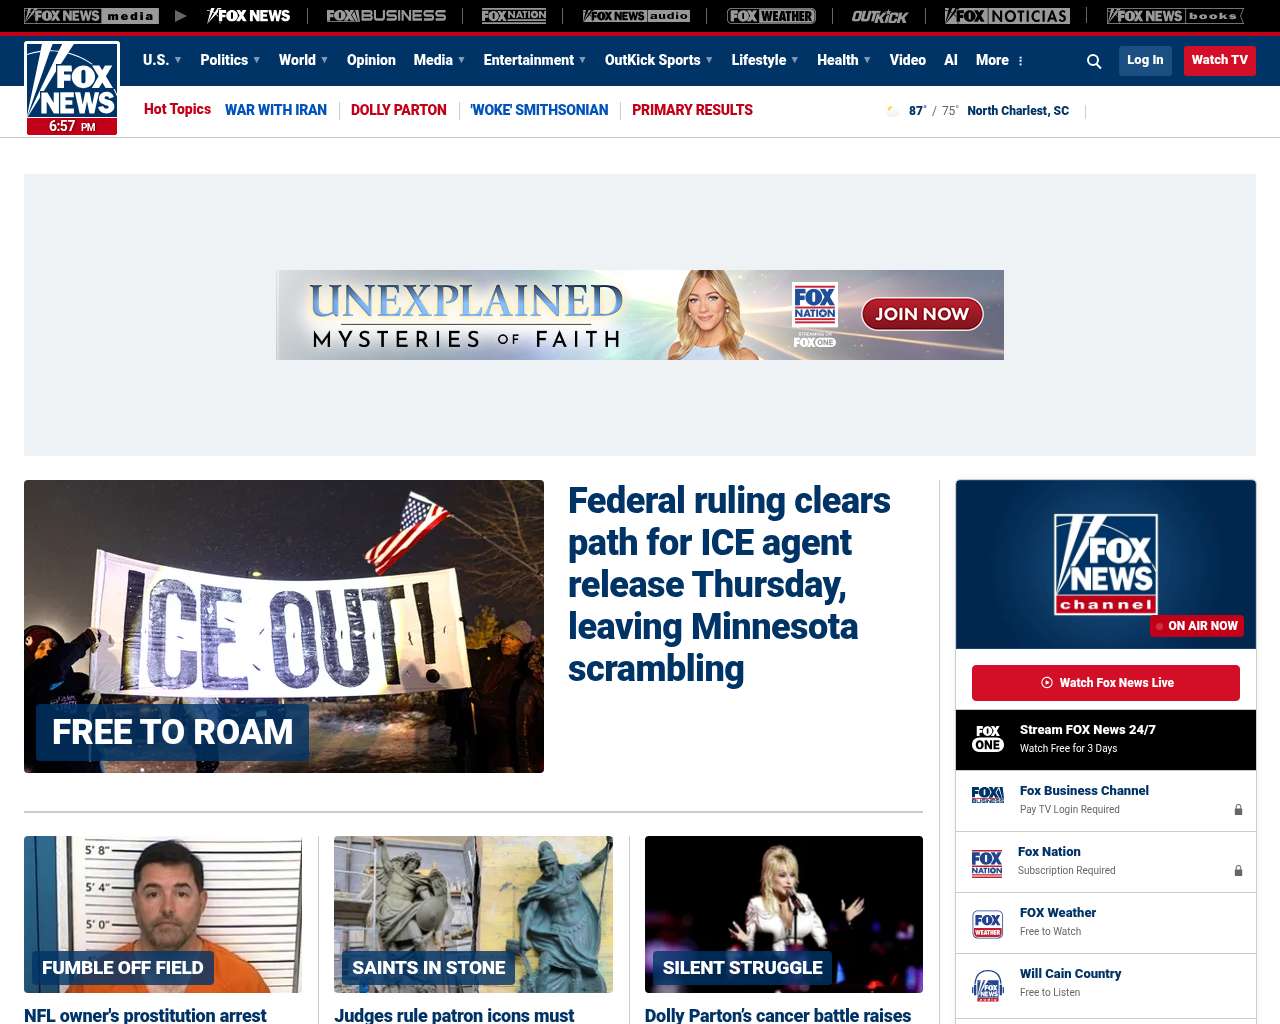Open WAR WITH IRAN hot topic

click(x=276, y=110)
